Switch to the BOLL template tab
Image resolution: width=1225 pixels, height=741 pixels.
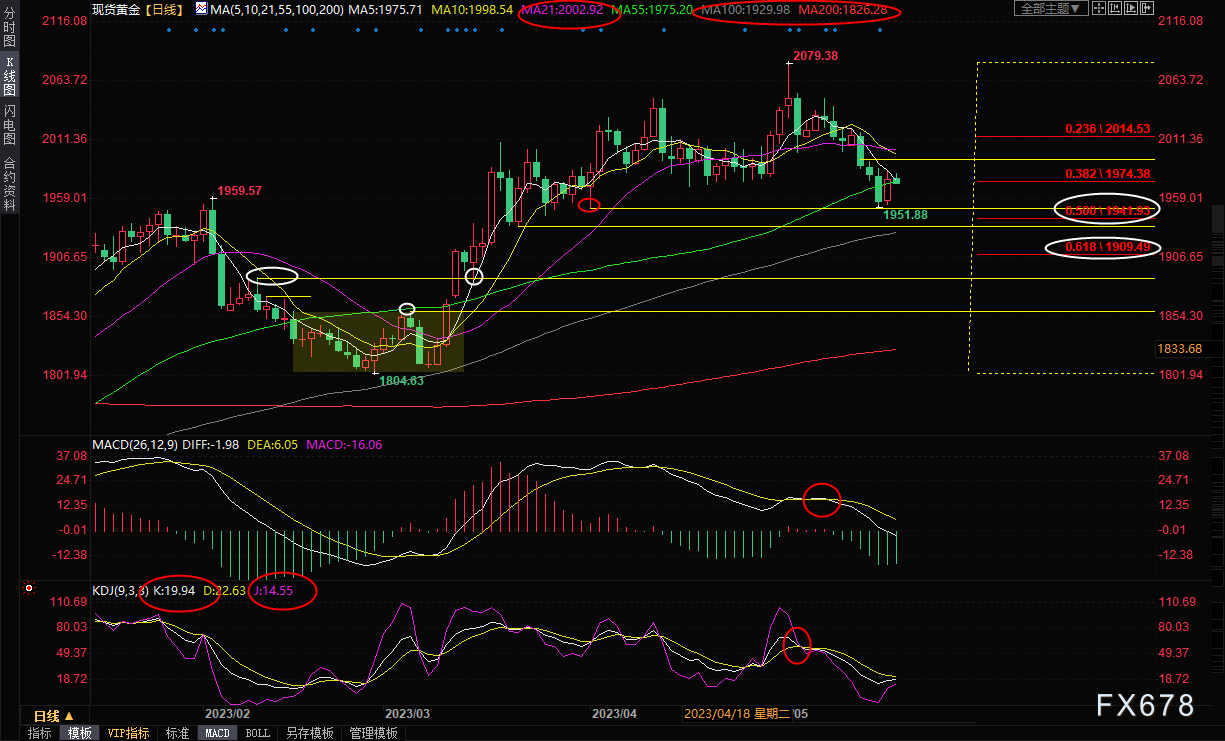coord(257,733)
